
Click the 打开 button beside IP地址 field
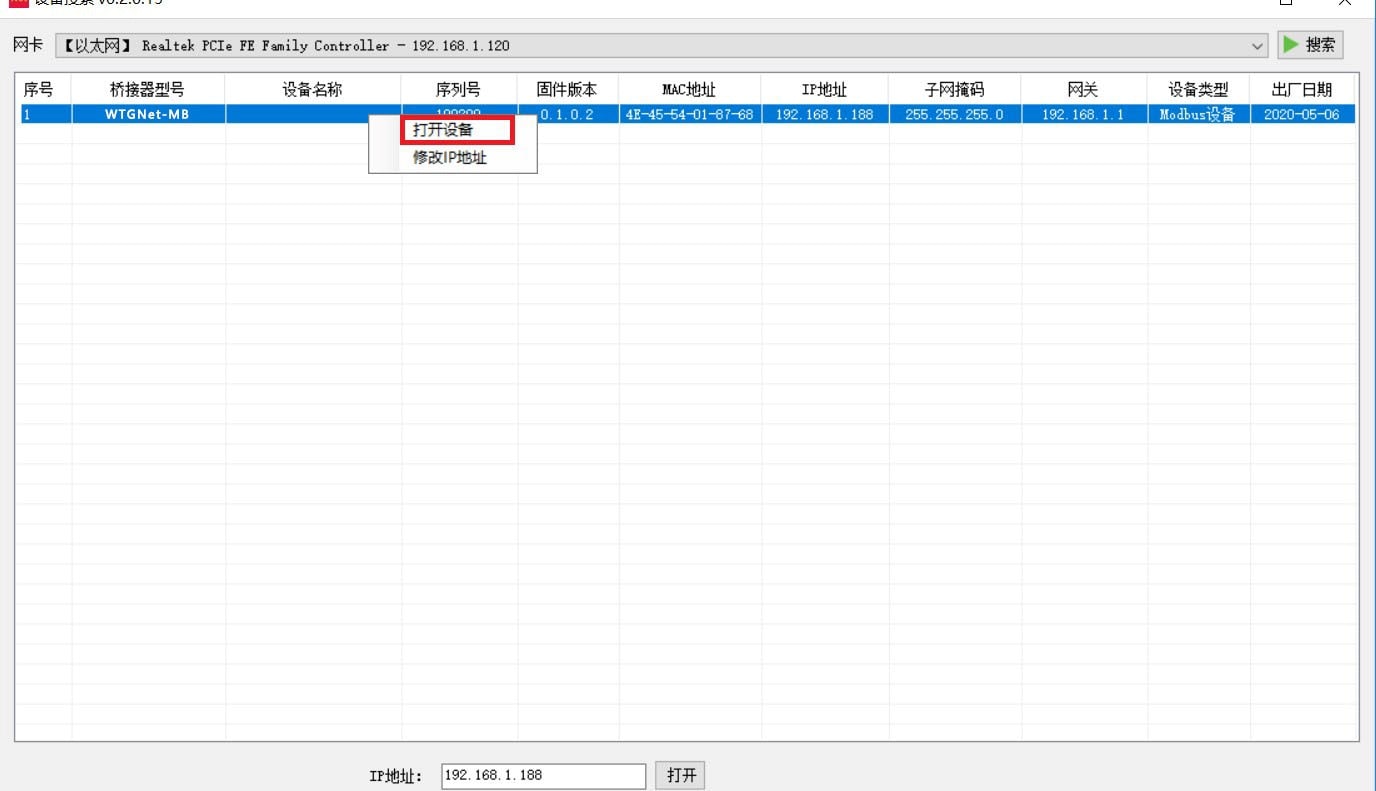(681, 775)
